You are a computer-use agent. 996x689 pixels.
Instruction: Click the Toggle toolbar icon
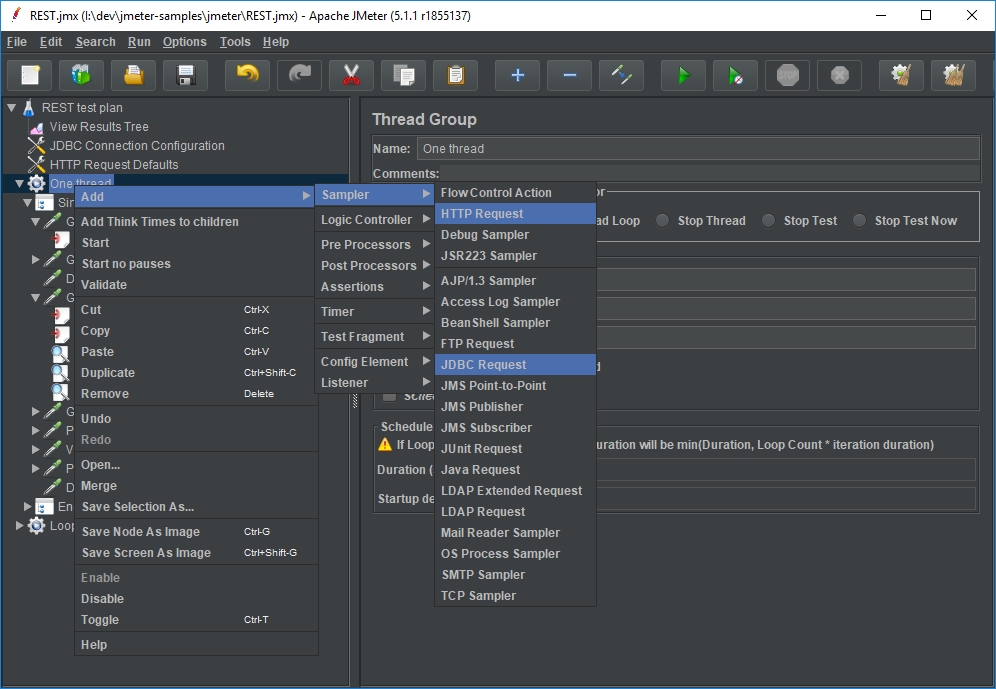click(x=621, y=75)
